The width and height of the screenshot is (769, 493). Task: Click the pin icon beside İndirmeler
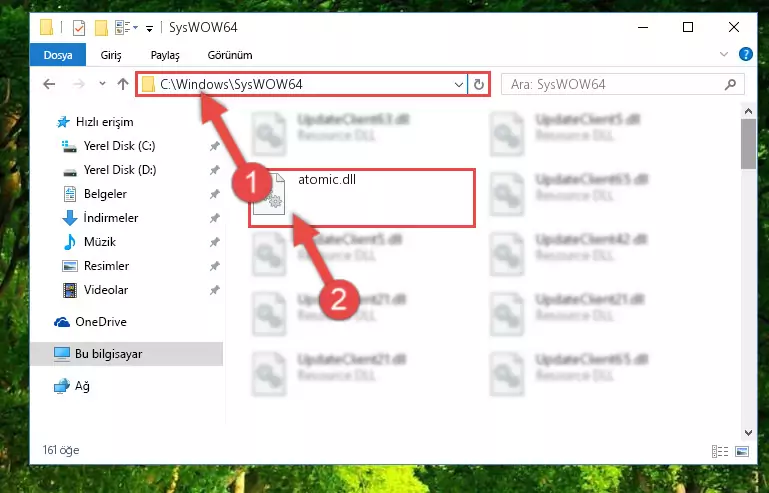[214, 218]
